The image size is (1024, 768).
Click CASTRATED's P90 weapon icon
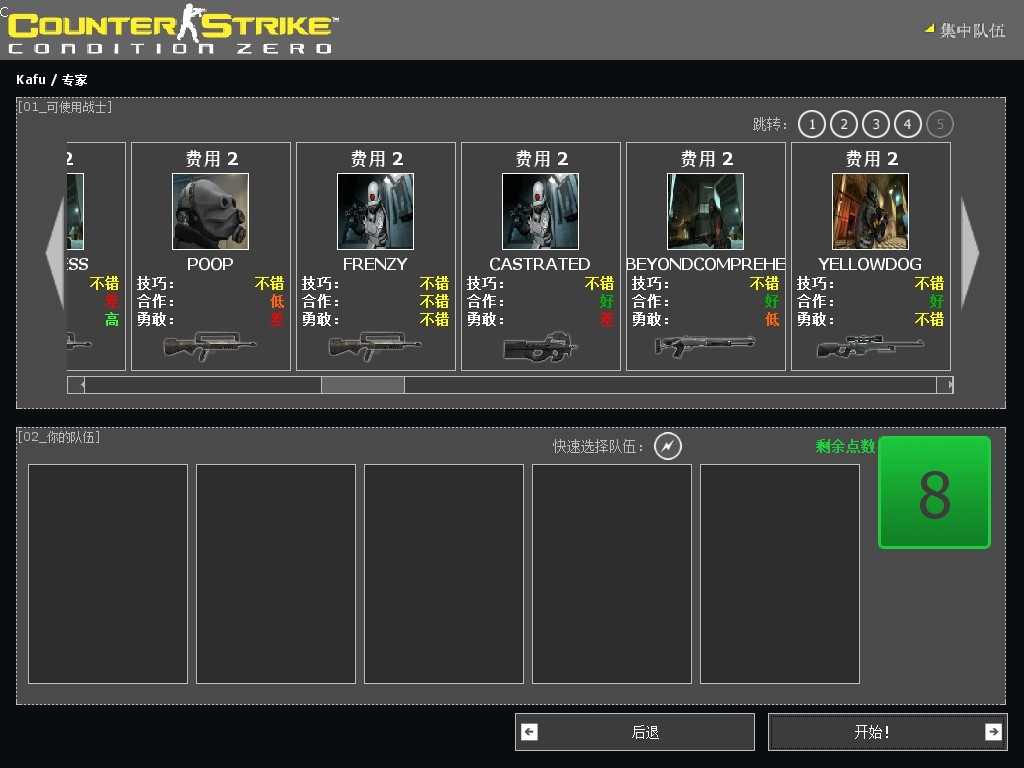[x=541, y=347]
